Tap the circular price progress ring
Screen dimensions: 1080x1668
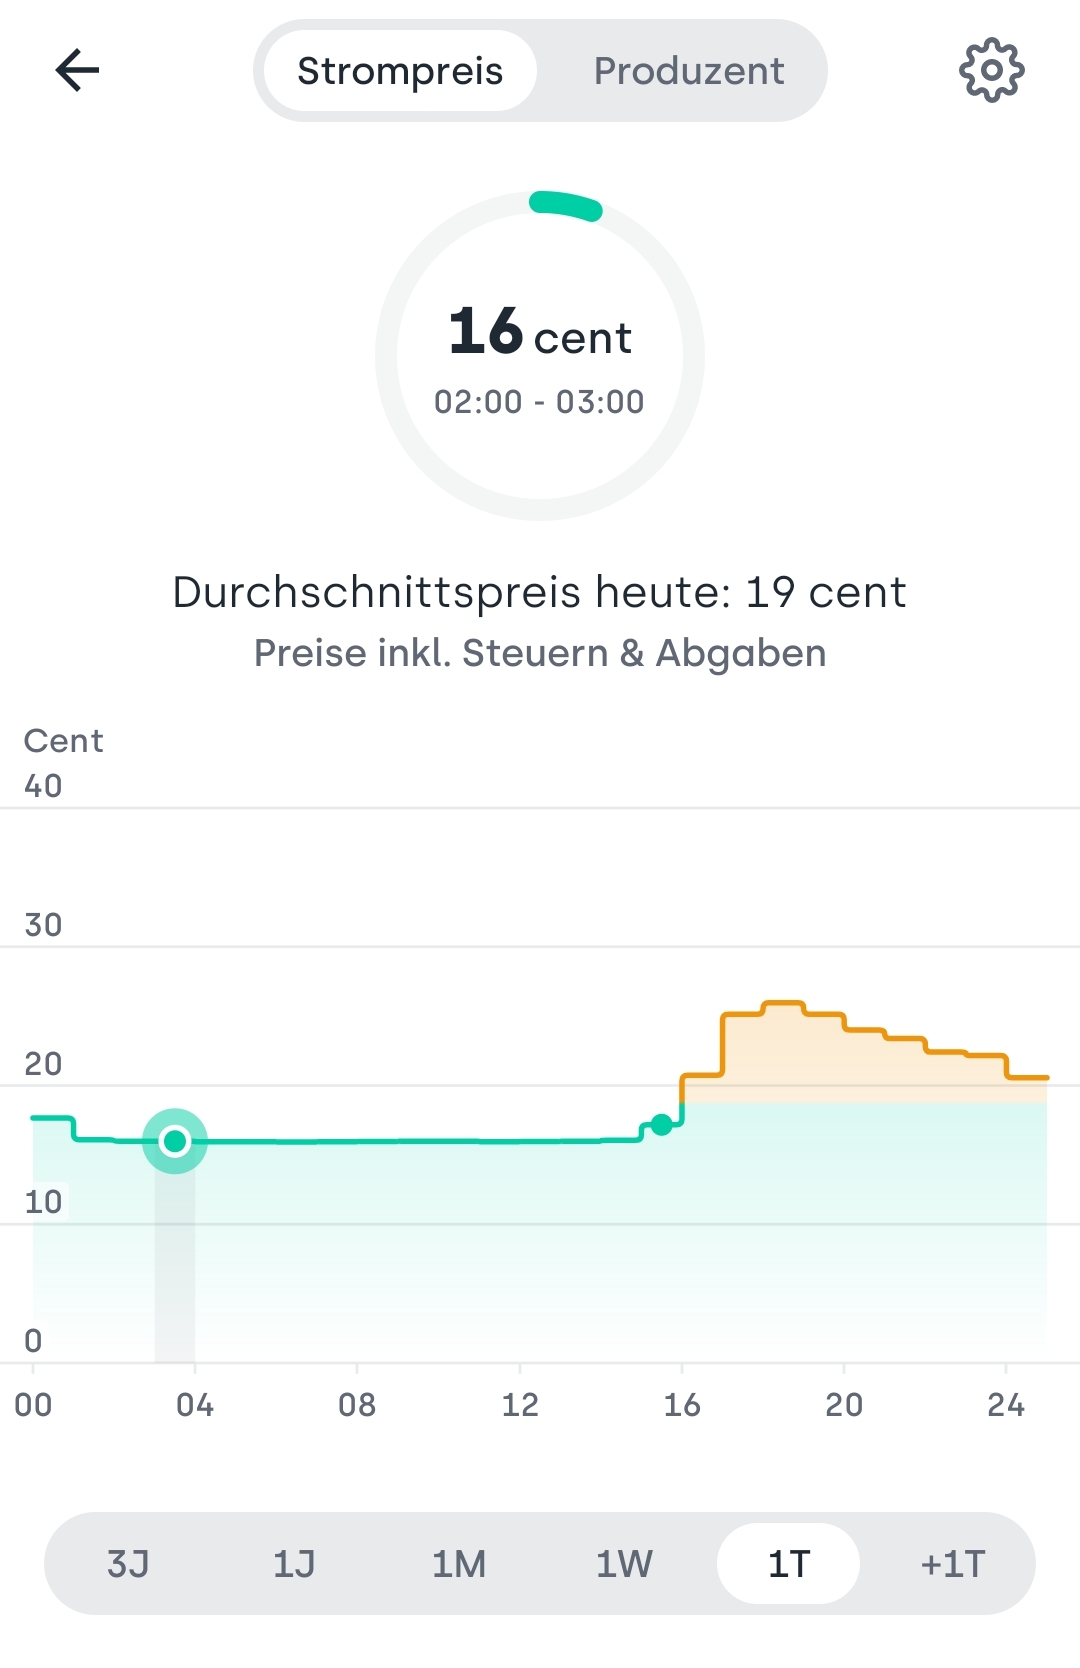(x=566, y=204)
